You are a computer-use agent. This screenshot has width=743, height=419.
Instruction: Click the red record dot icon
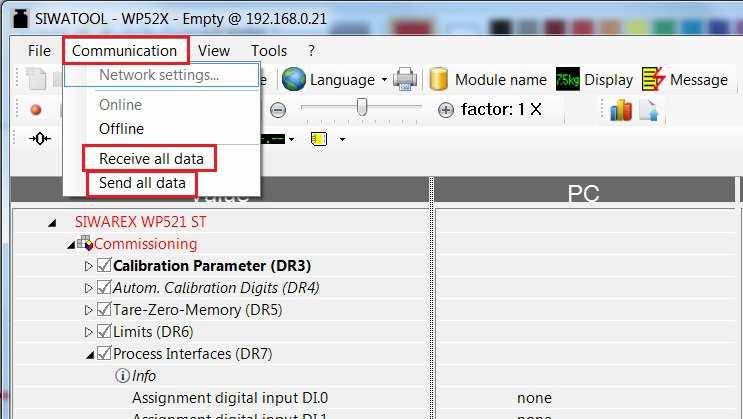click(x=36, y=110)
